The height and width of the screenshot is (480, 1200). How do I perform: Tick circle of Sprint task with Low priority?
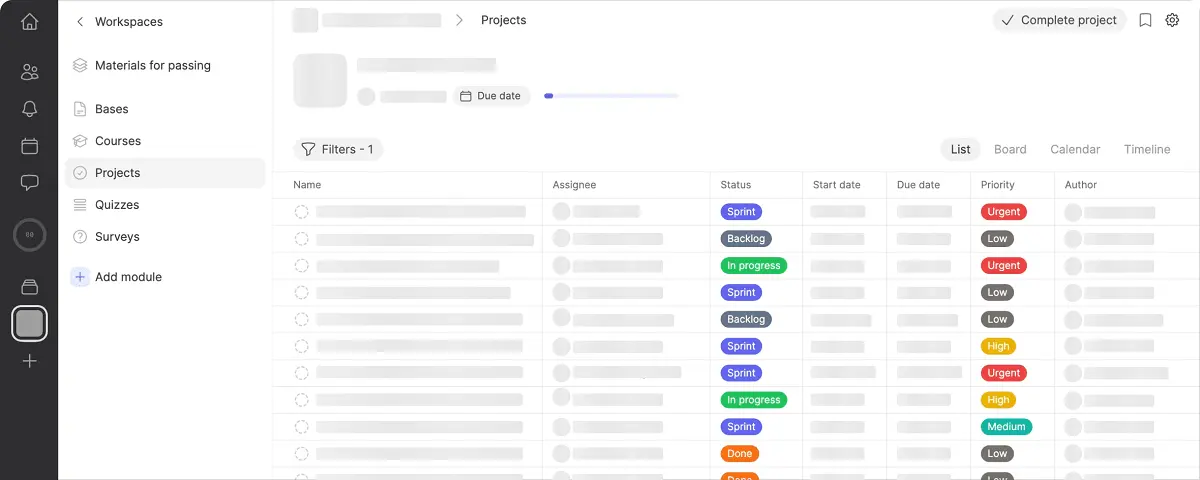[301, 293]
